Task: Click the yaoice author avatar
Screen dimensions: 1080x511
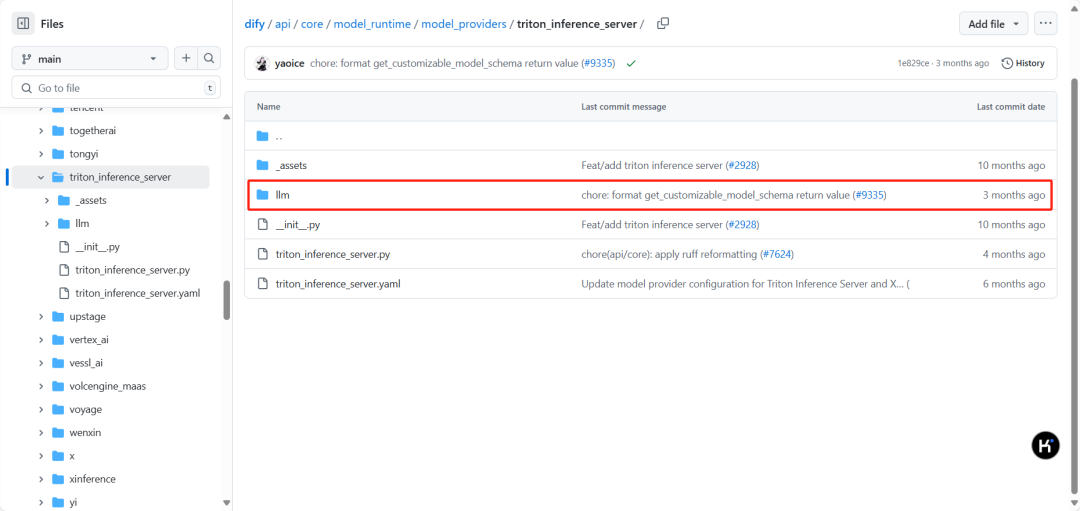Action: tap(262, 63)
